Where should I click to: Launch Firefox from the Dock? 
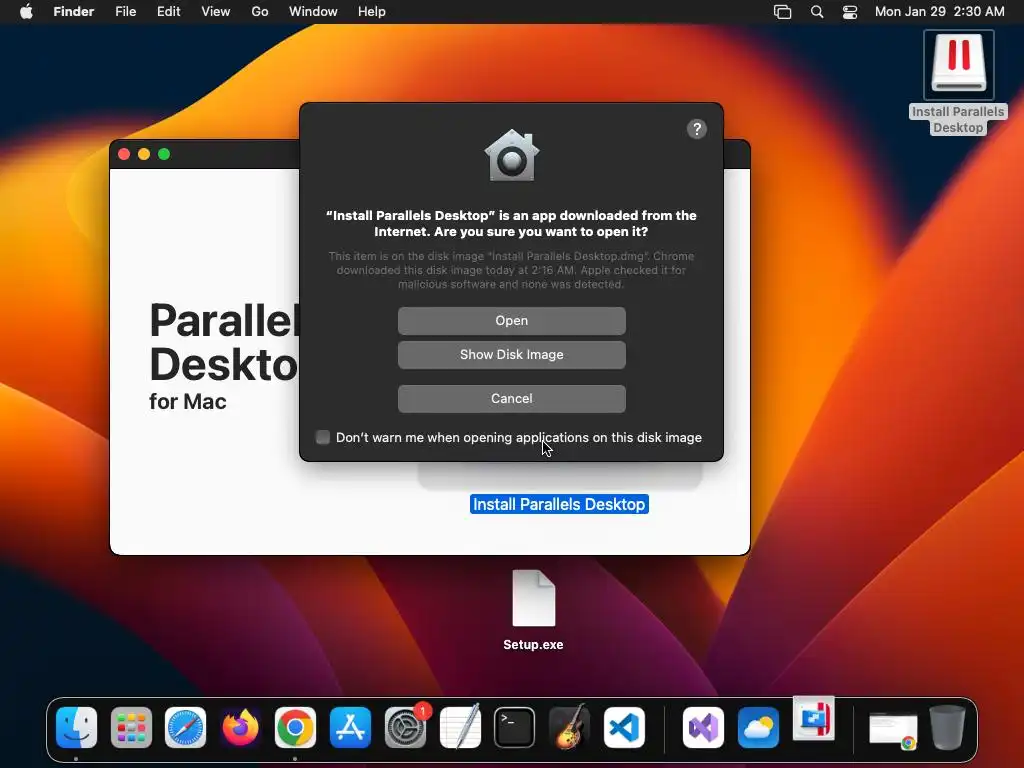240,728
